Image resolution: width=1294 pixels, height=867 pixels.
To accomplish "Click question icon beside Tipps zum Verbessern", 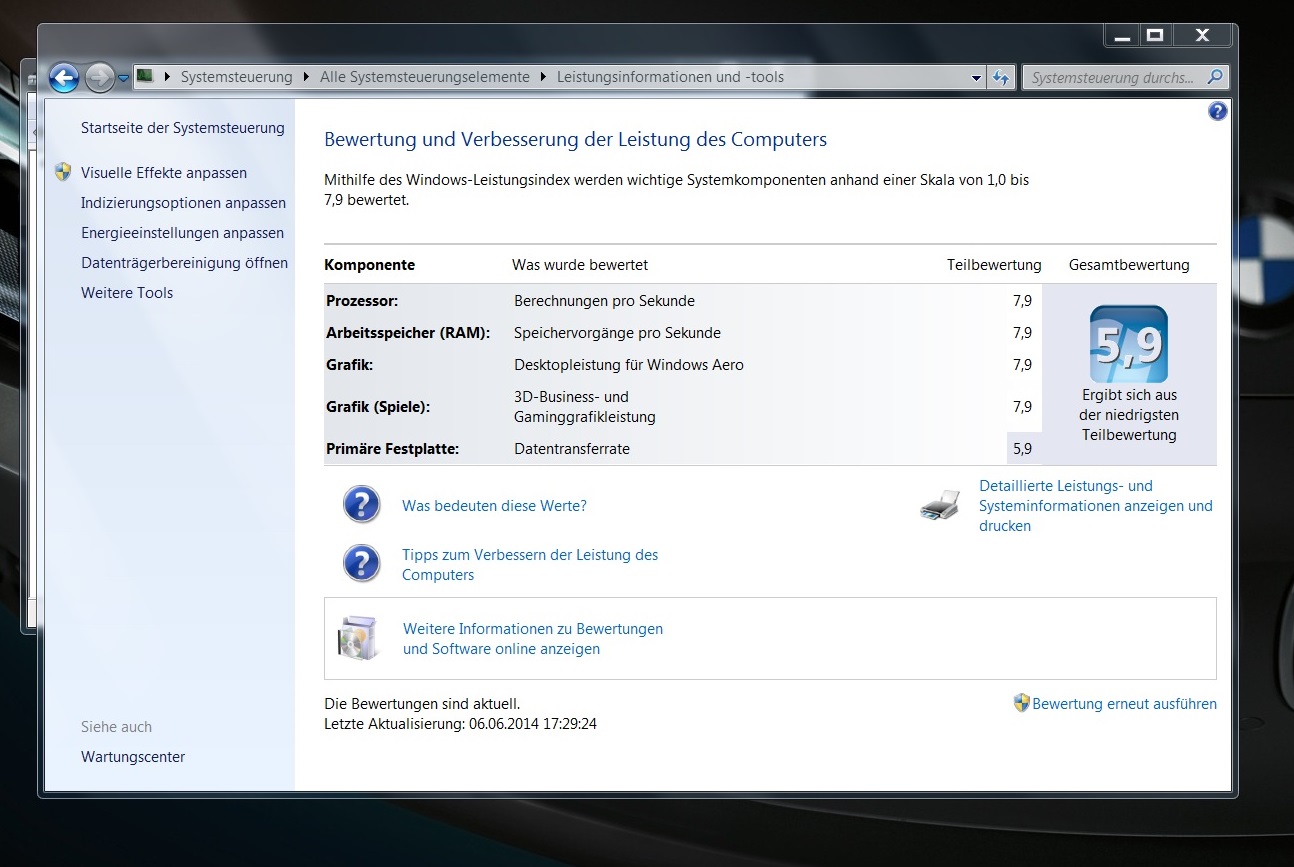I will coord(361,564).
